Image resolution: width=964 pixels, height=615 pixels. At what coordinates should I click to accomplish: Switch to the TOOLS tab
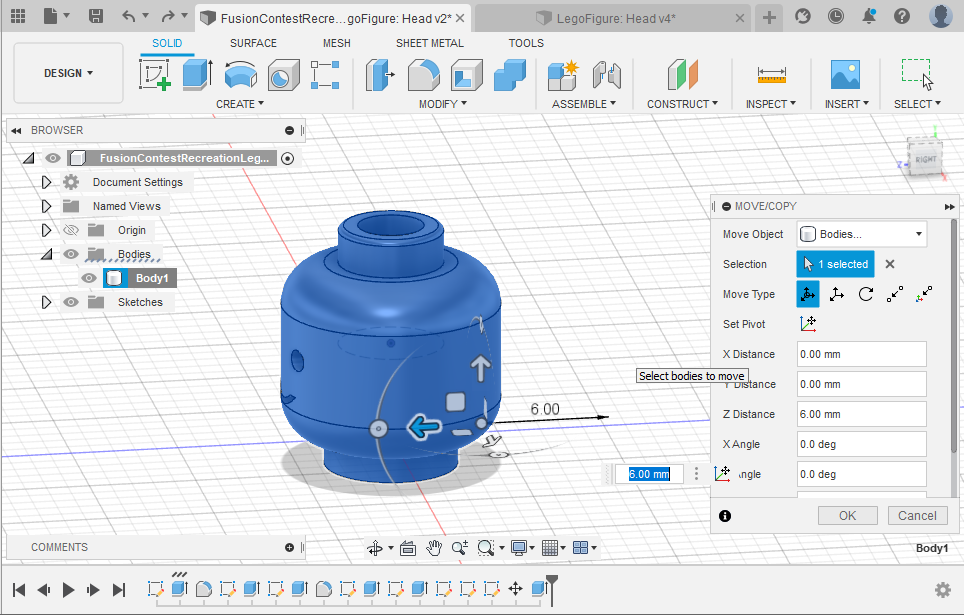click(526, 43)
